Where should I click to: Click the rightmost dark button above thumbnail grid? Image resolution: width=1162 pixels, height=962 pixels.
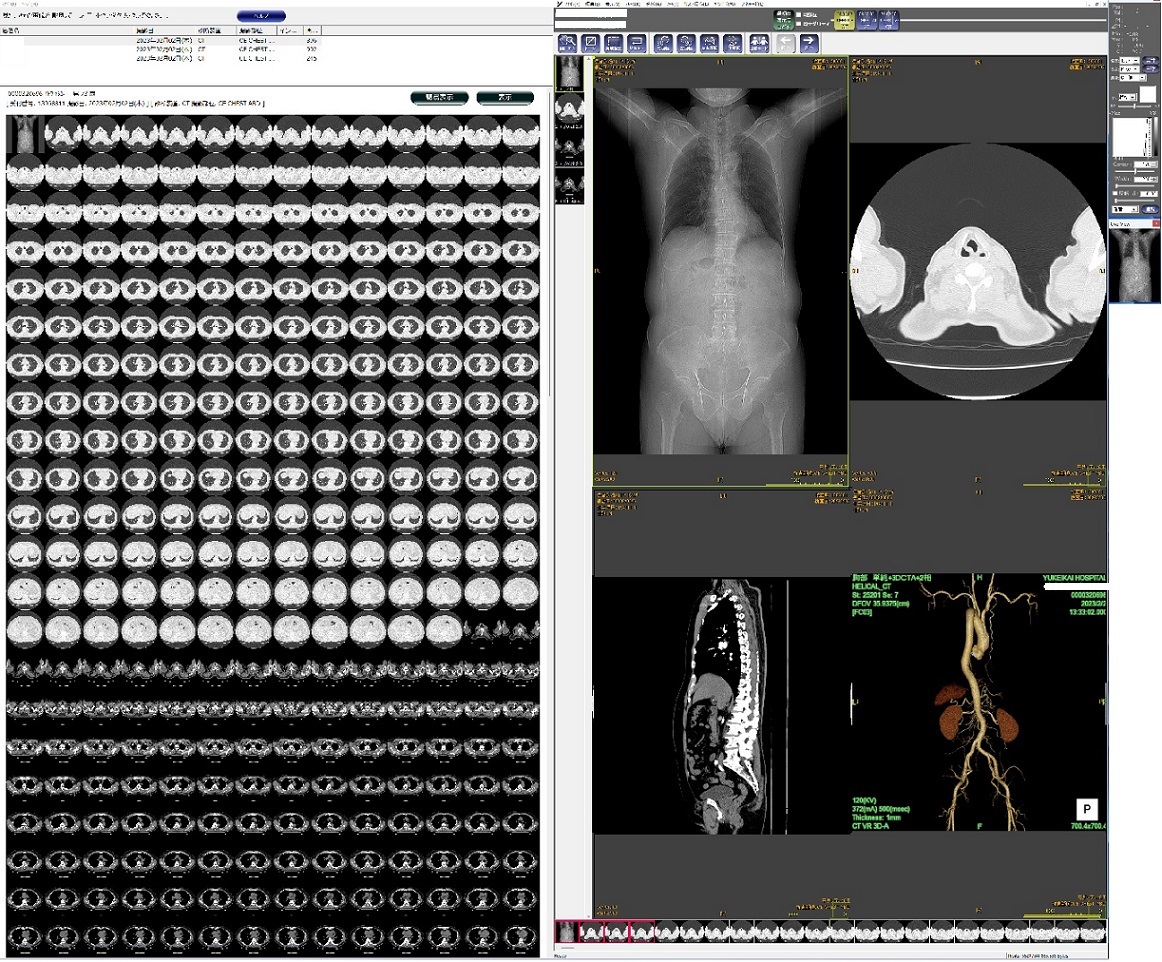pos(504,98)
